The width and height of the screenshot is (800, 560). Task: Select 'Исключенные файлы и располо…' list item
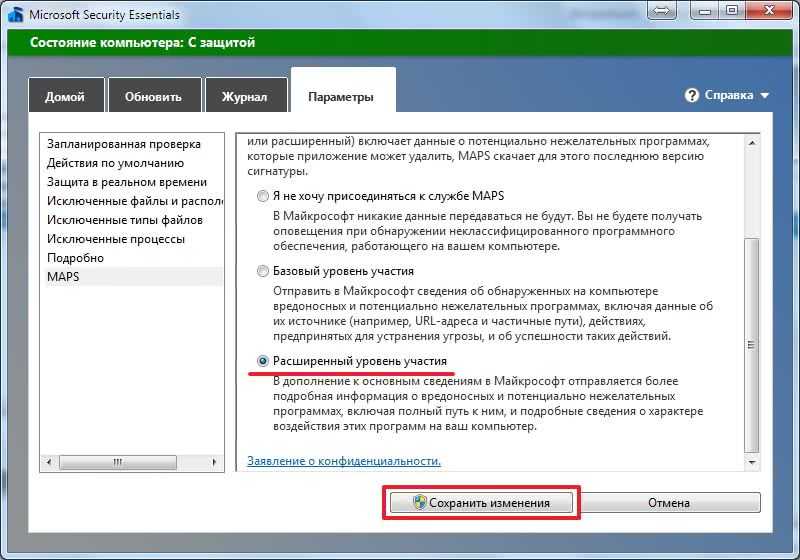[132, 201]
